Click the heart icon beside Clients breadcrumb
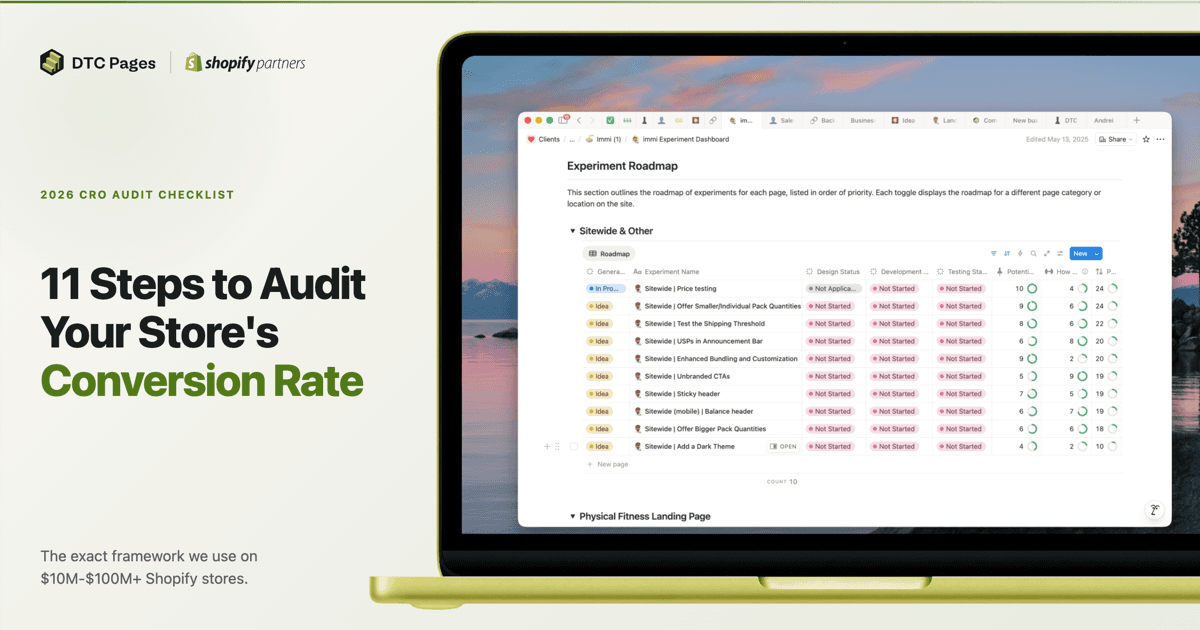This screenshot has width=1200, height=630. coord(532,139)
